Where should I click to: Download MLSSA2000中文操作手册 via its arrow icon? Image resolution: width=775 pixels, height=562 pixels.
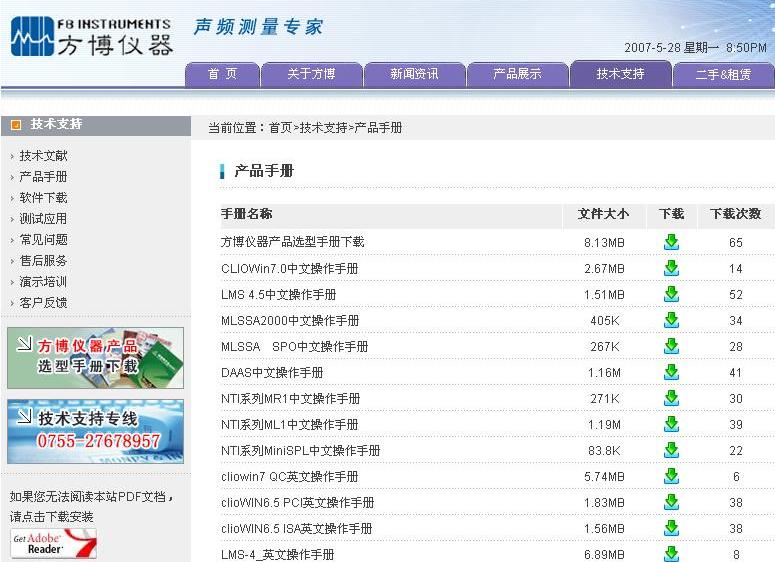click(x=671, y=320)
